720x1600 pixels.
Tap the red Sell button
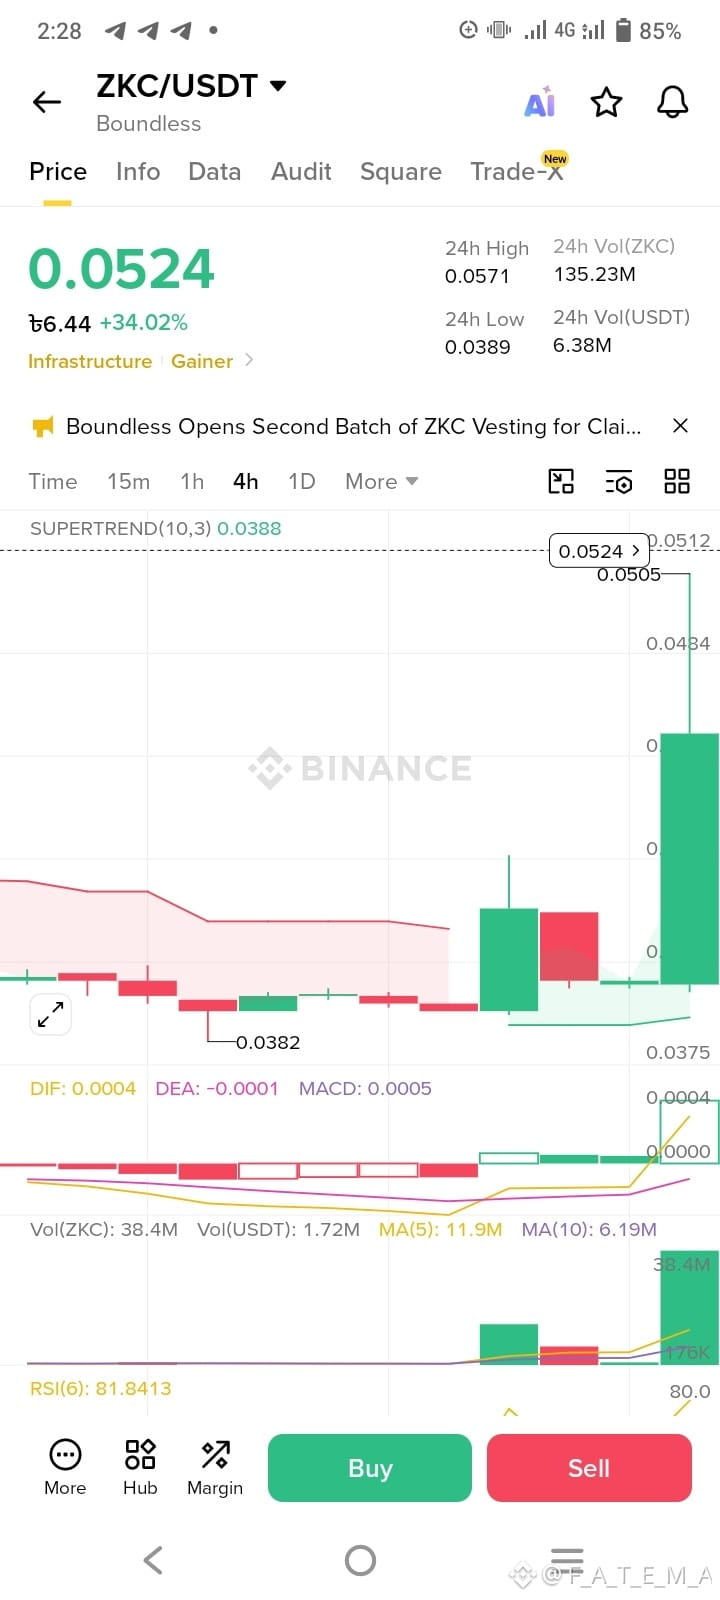point(589,1468)
